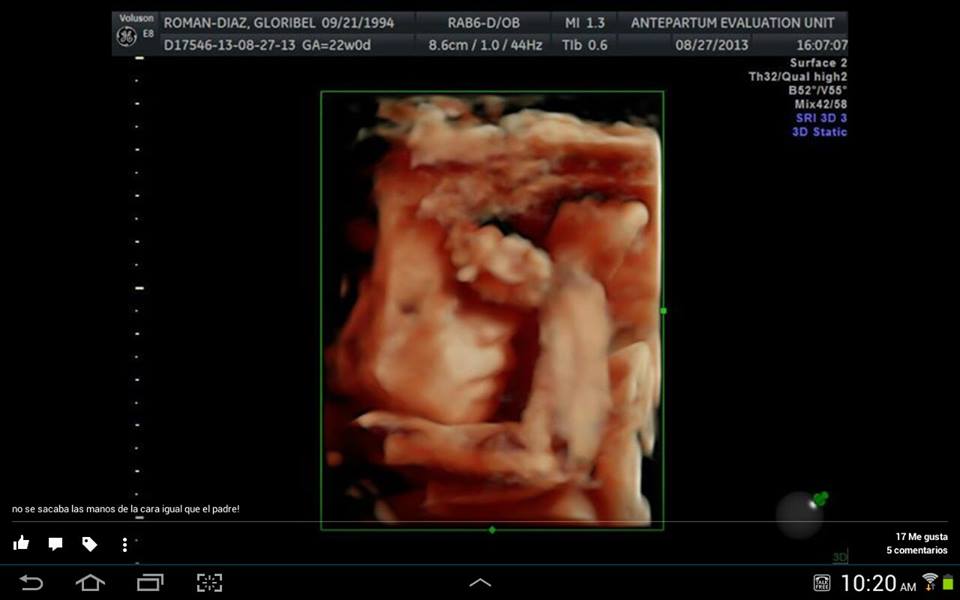The height and width of the screenshot is (600, 960).
Task: Open the three-dot overflow menu
Action: 124,545
